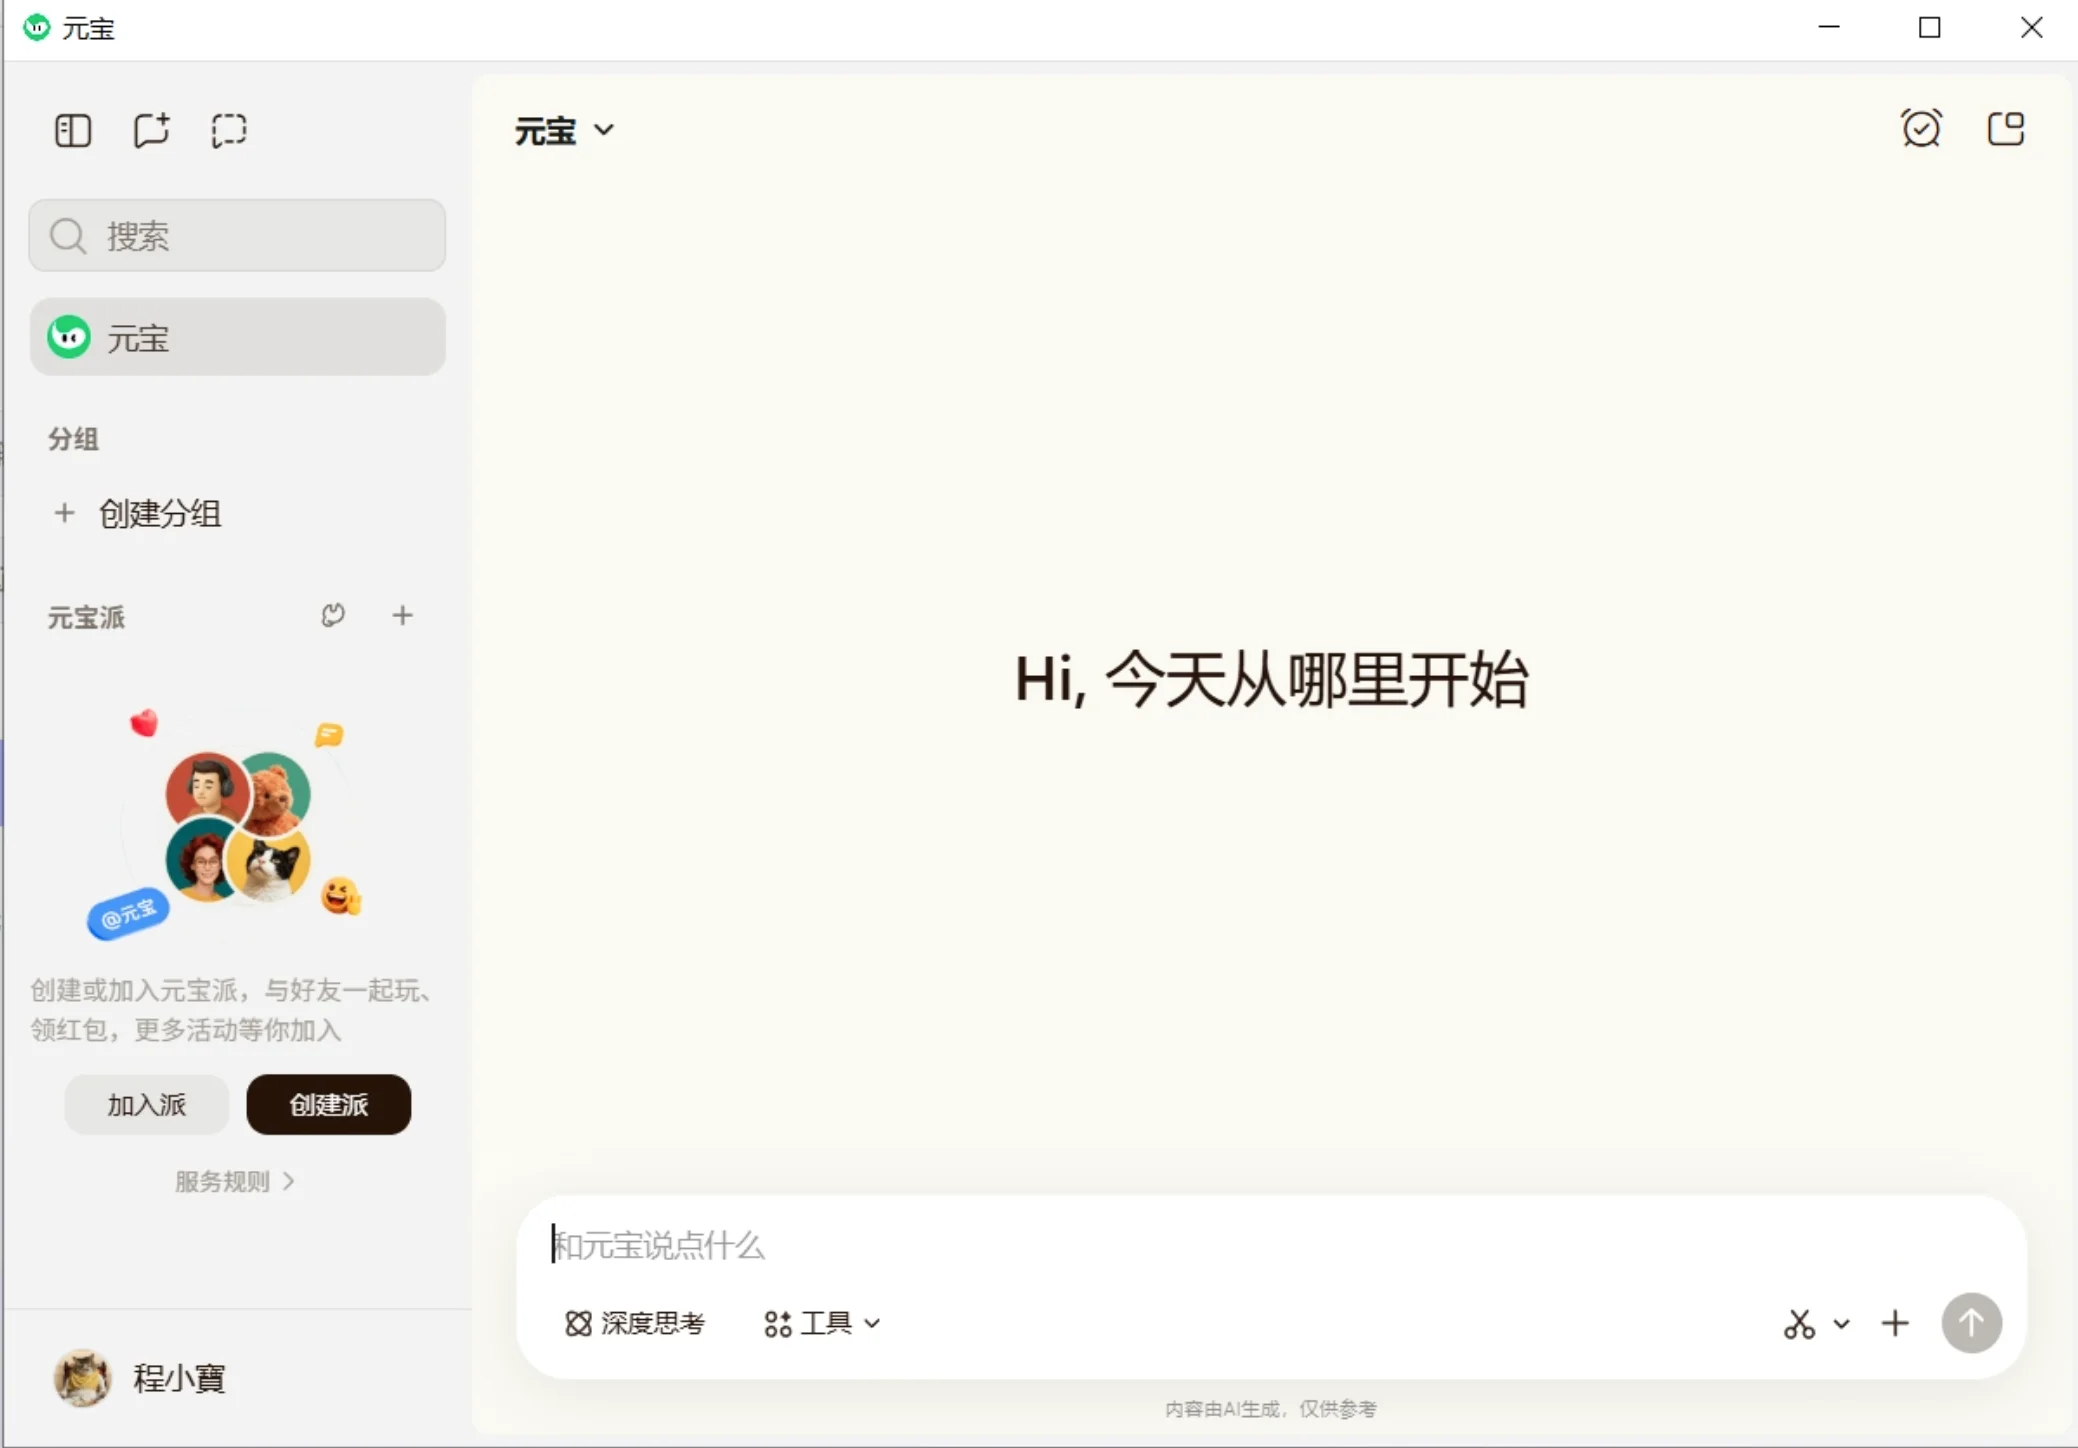This screenshot has height=1448, width=2078.
Task: Expand the 工具 tools dropdown
Action: 822,1324
